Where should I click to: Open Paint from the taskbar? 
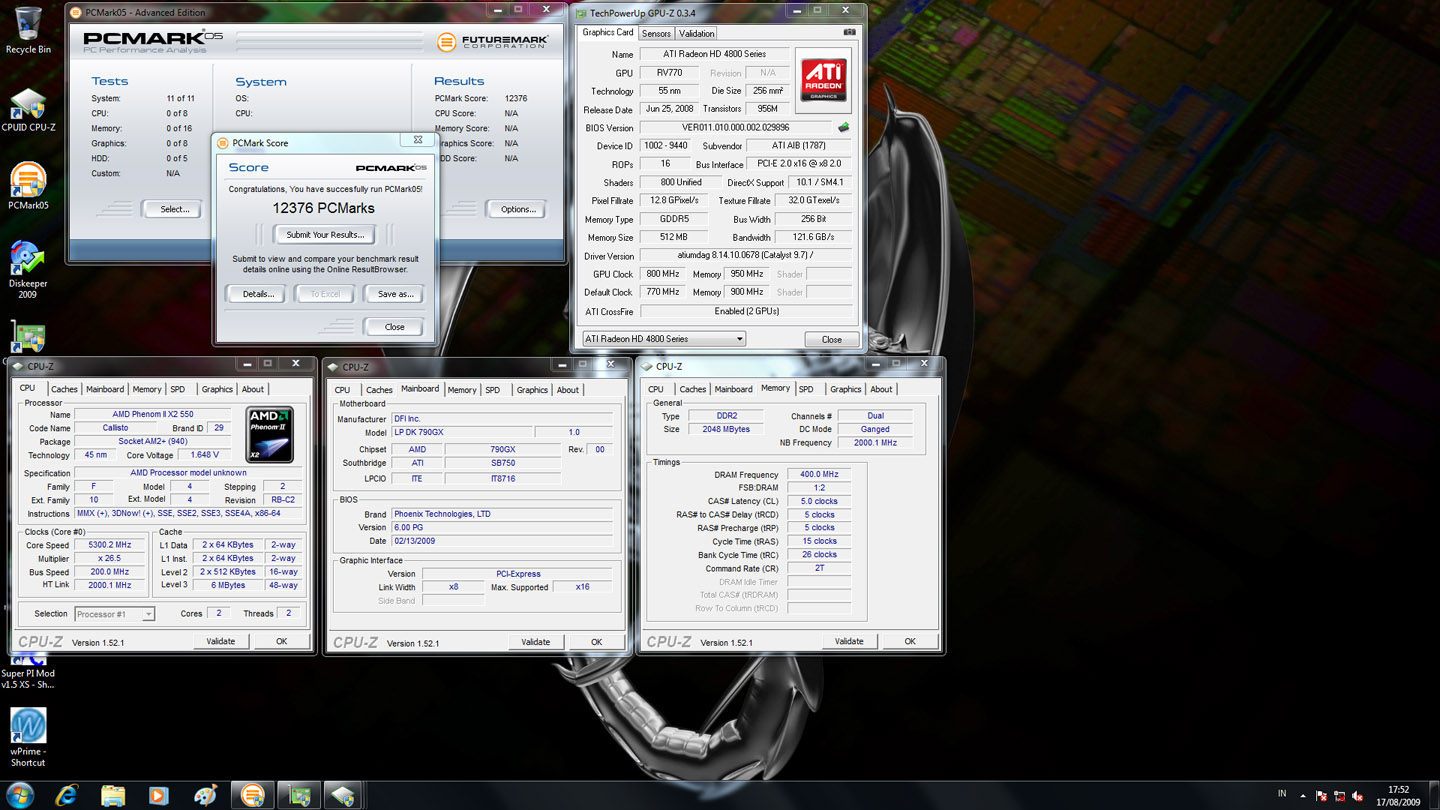pyautogui.click(x=206, y=795)
